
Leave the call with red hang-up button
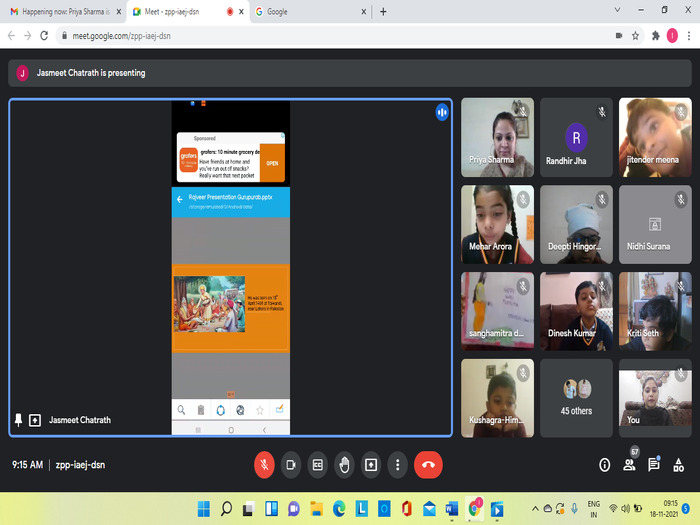pyautogui.click(x=428, y=465)
